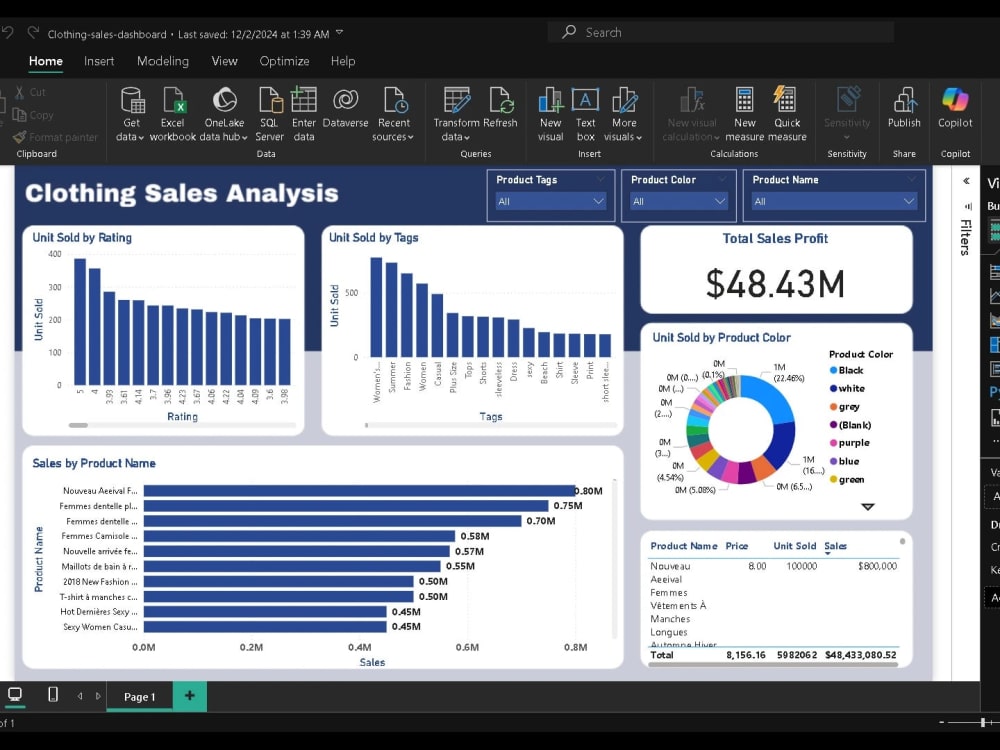
Task: Sort table by Sales column header
Action: point(835,546)
